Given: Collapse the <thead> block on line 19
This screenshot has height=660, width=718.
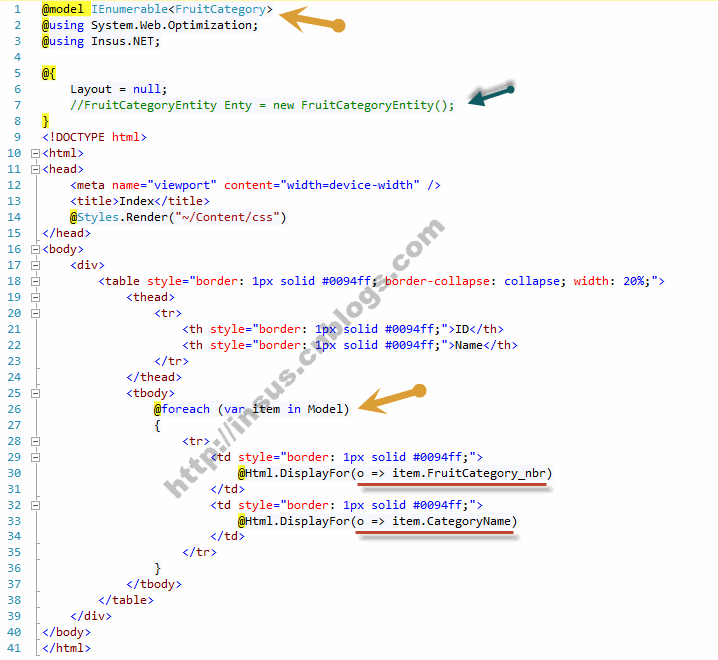Looking at the screenshot, I should (35, 298).
